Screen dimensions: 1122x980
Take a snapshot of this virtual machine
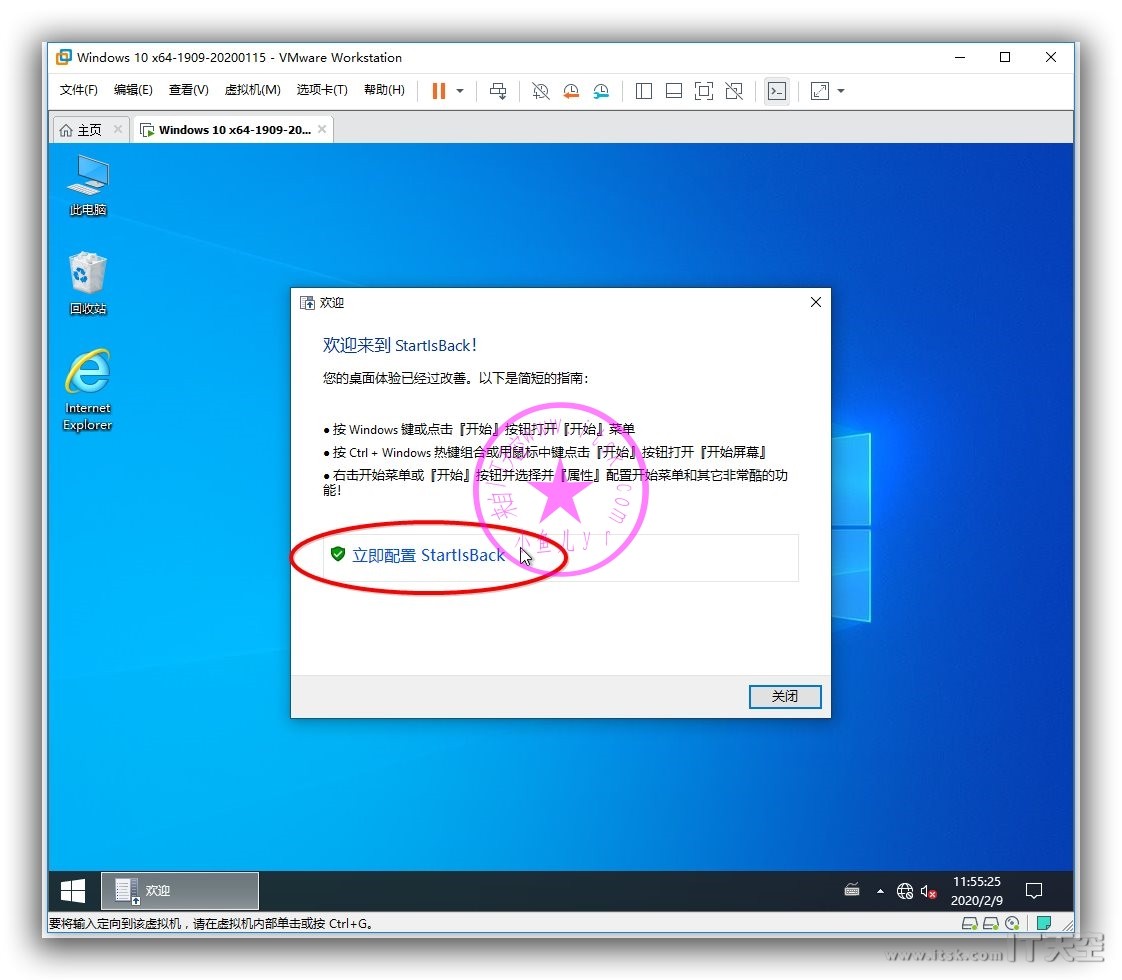[541, 91]
